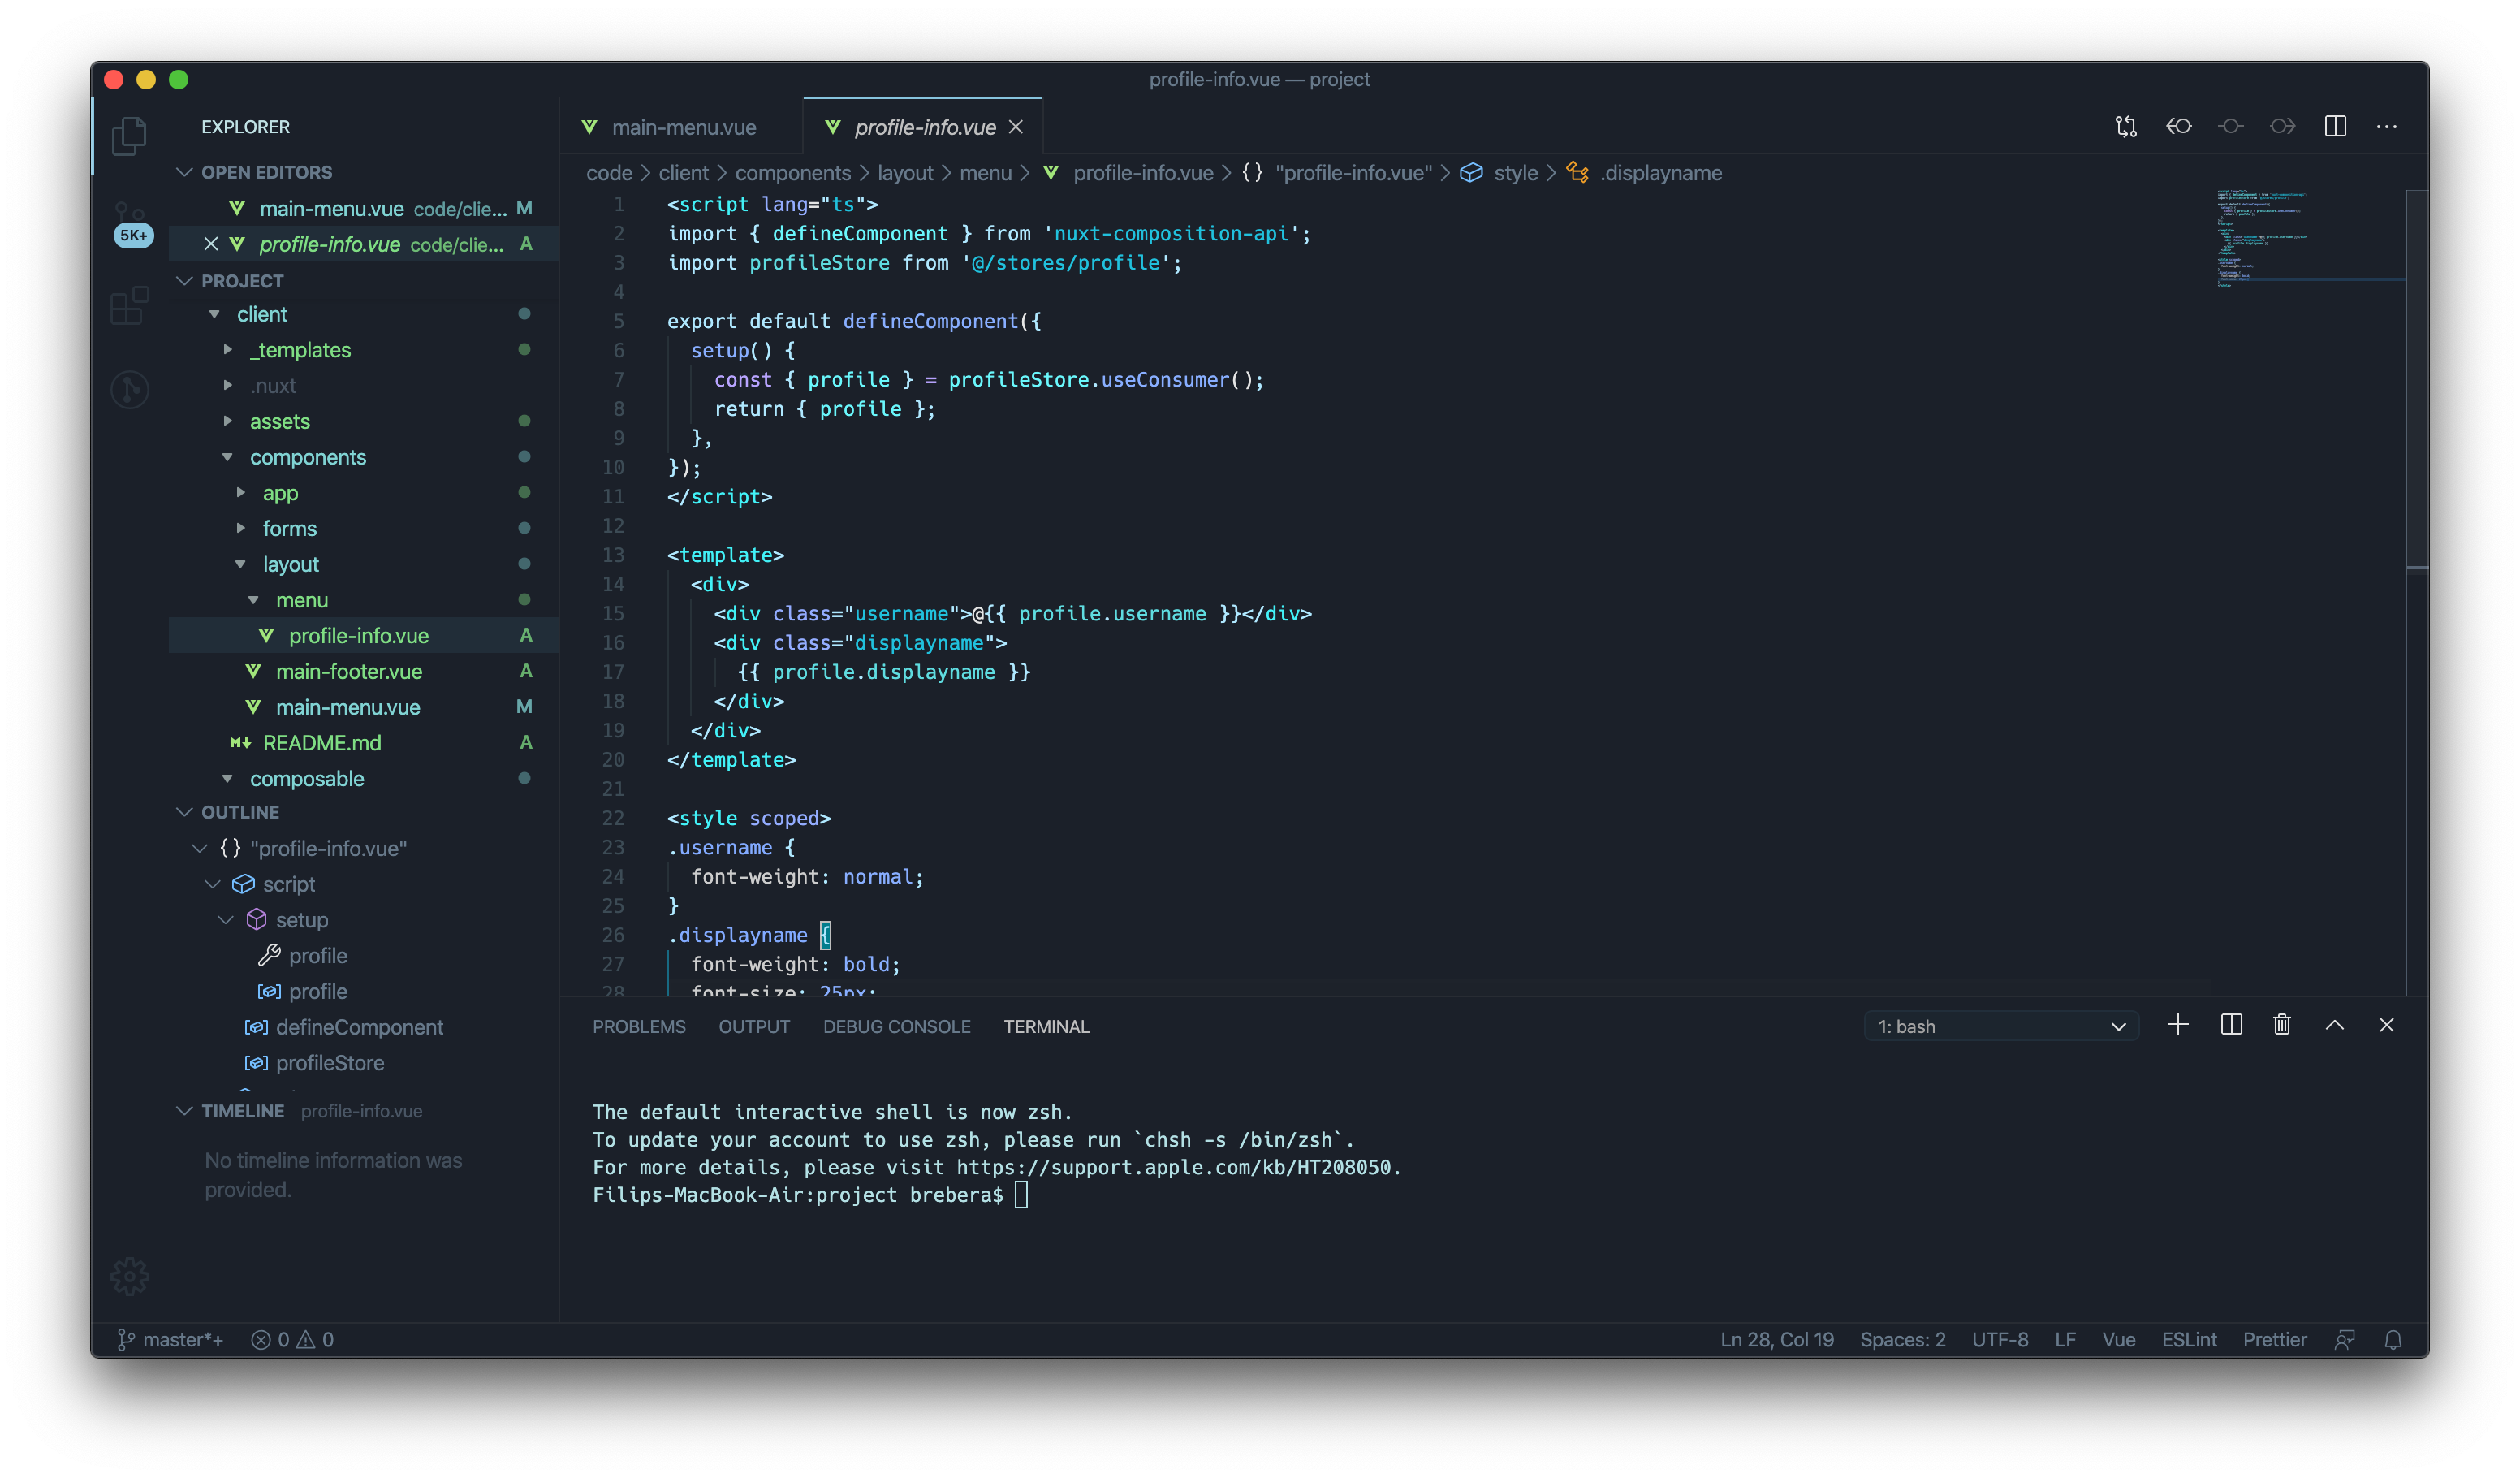Click the main-menu.vue editor tab
This screenshot has width=2520, height=1478.
coord(682,127)
